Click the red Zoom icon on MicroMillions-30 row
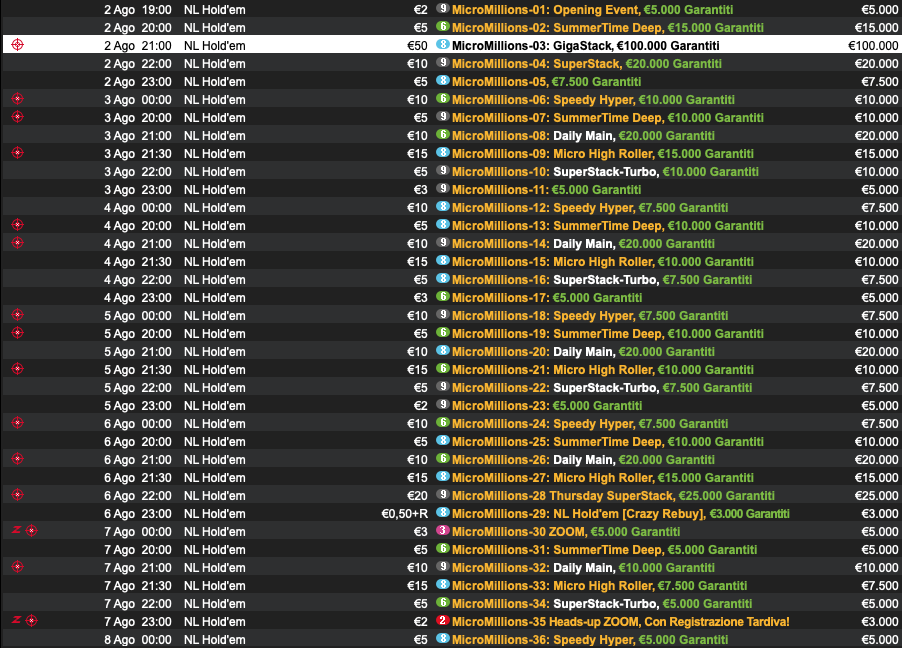 coord(16,530)
